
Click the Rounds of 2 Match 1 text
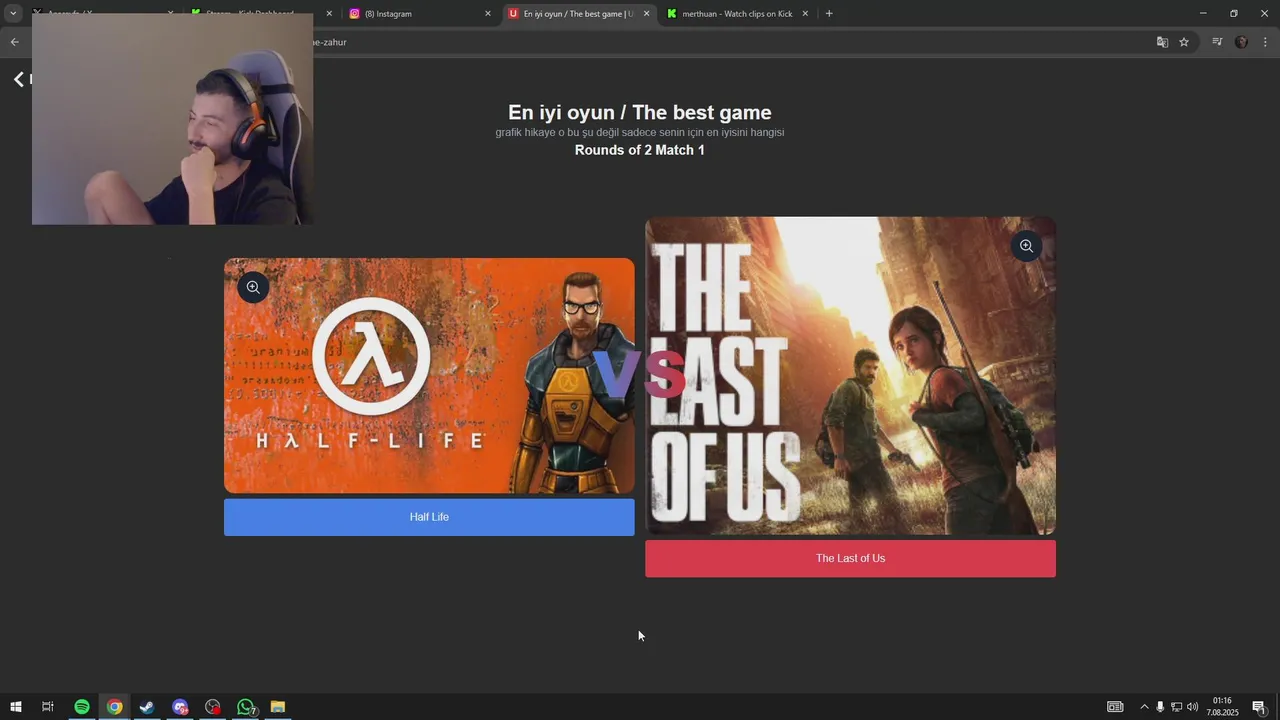pos(640,150)
